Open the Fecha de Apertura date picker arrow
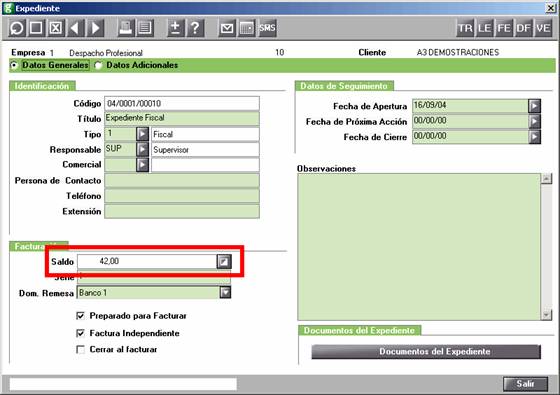Image resolution: width=560 pixels, height=395 pixels. (534, 106)
